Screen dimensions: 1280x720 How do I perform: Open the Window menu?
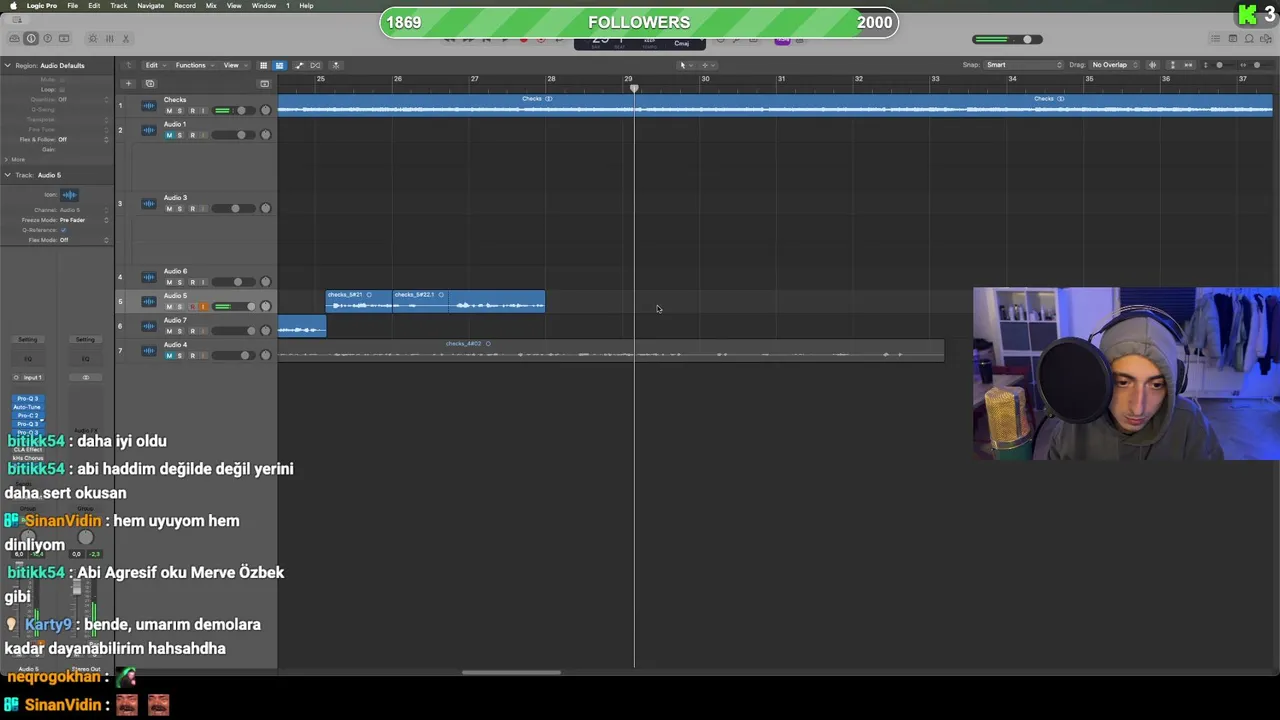pos(264,6)
